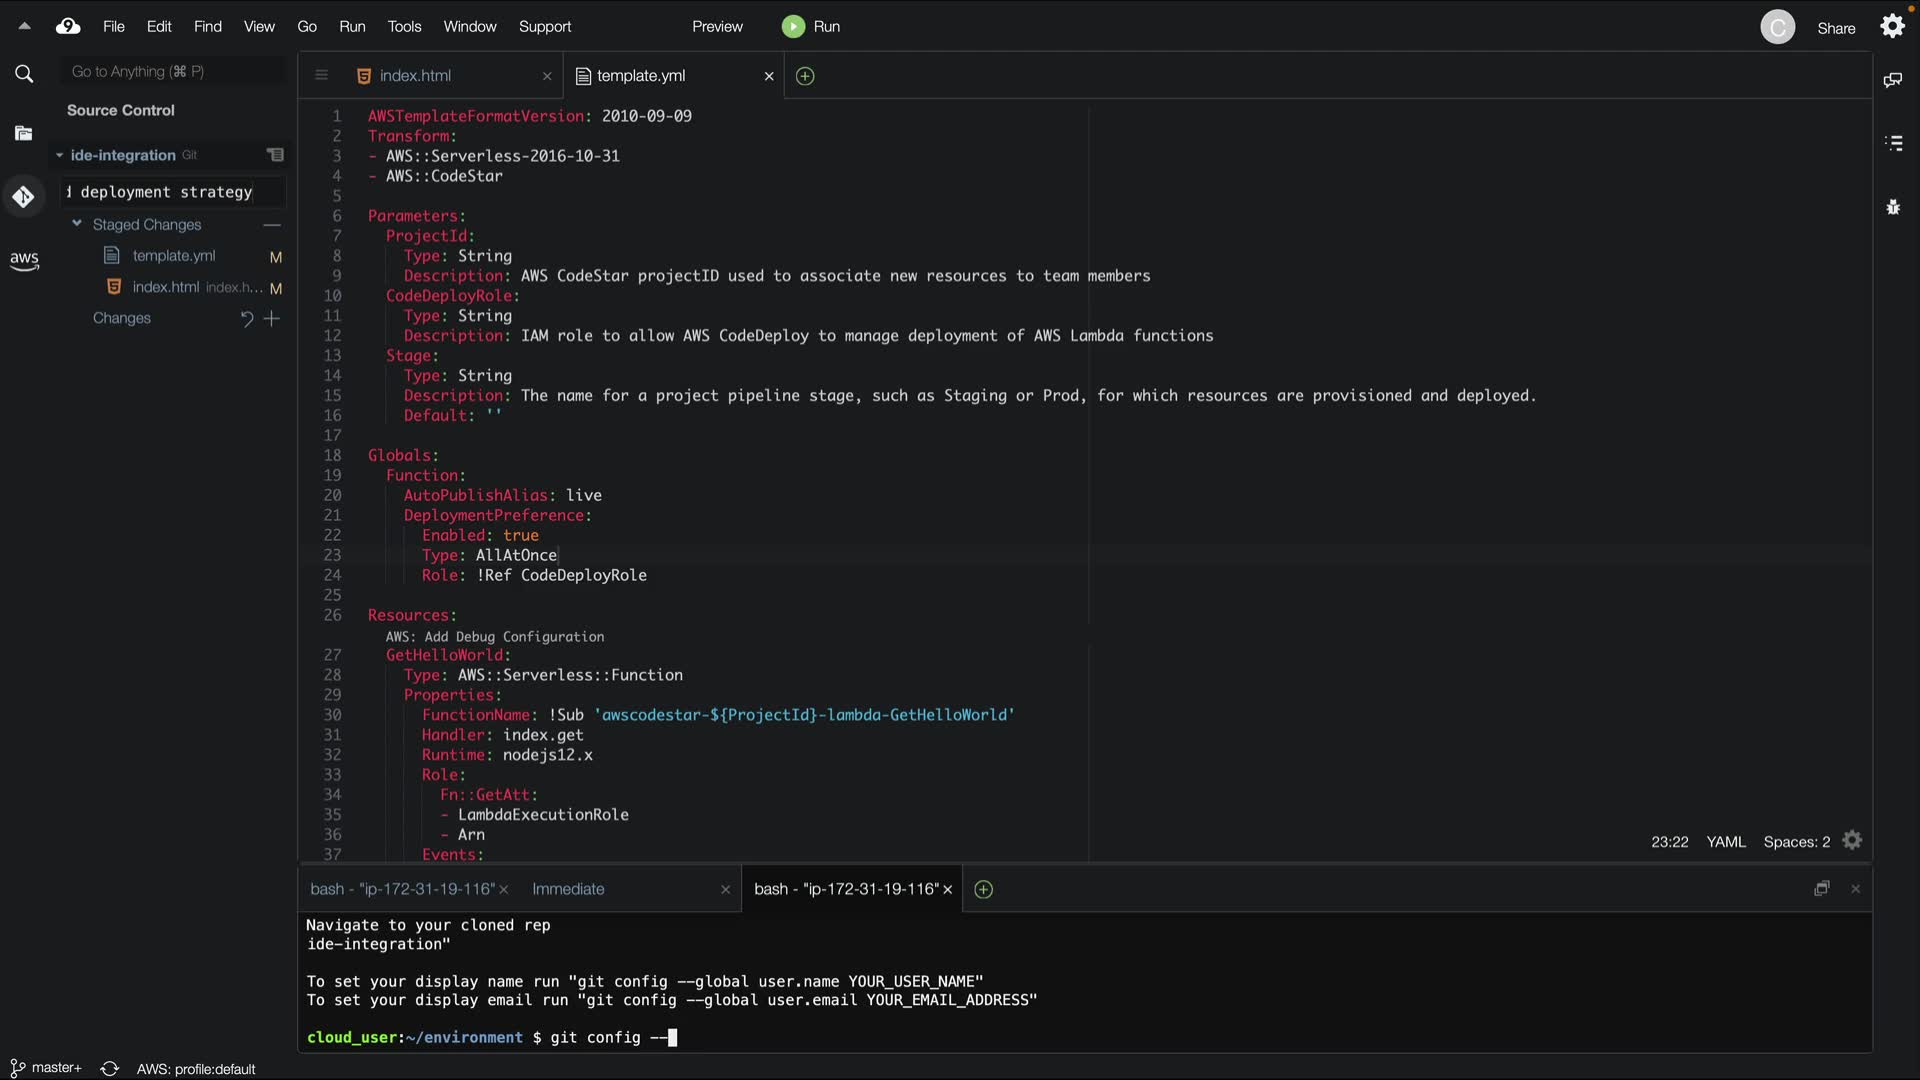Open the Collaborate chat panel icon
This screenshot has height=1080, width=1920.
(x=1893, y=80)
